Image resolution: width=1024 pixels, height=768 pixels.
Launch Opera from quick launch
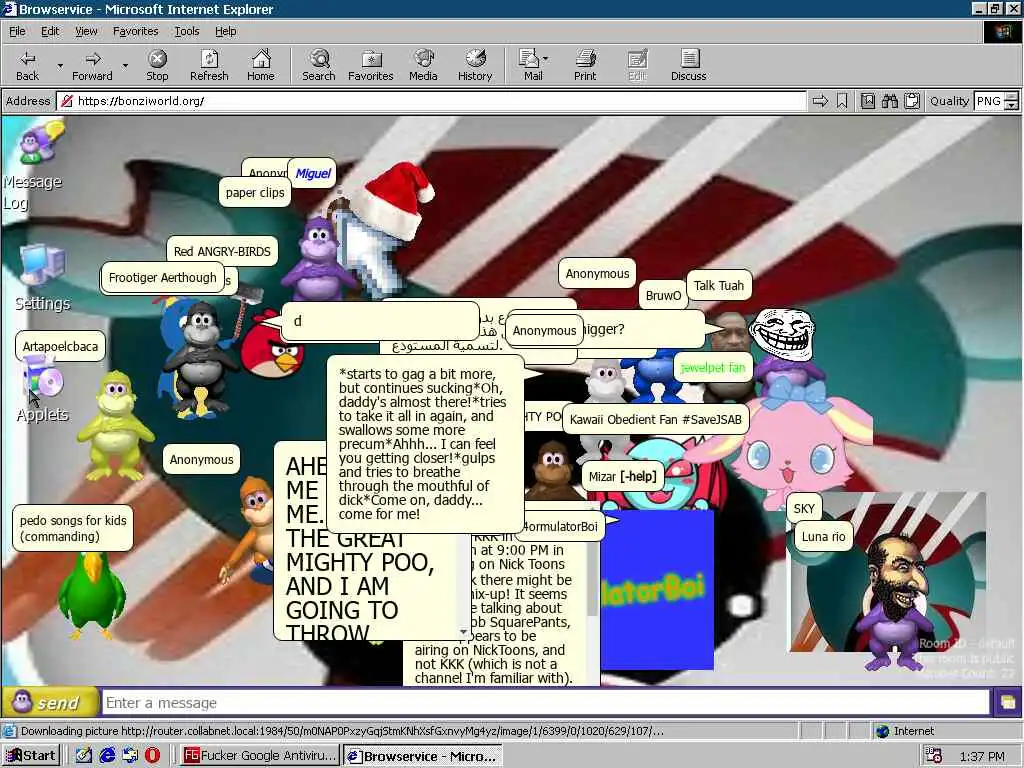152,756
